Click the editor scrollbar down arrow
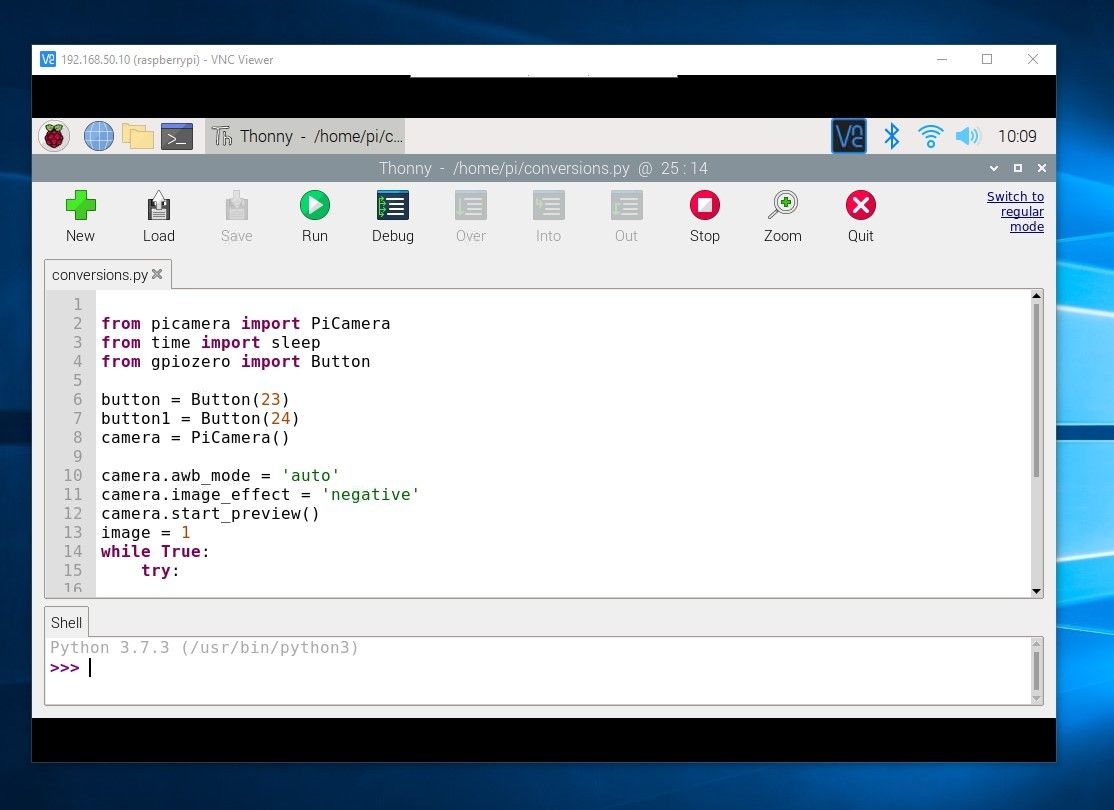 (x=1037, y=591)
